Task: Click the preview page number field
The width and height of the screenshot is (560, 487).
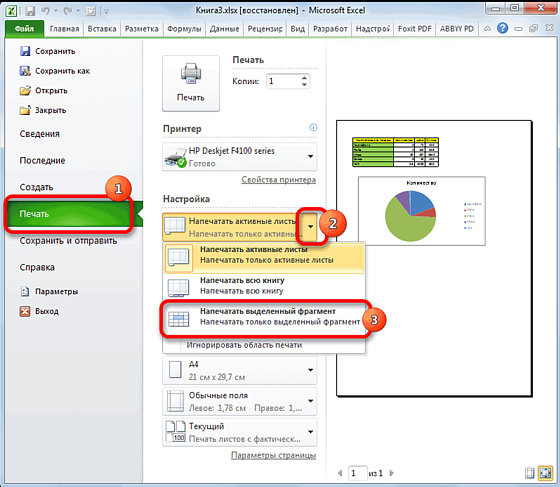Action: pos(358,473)
